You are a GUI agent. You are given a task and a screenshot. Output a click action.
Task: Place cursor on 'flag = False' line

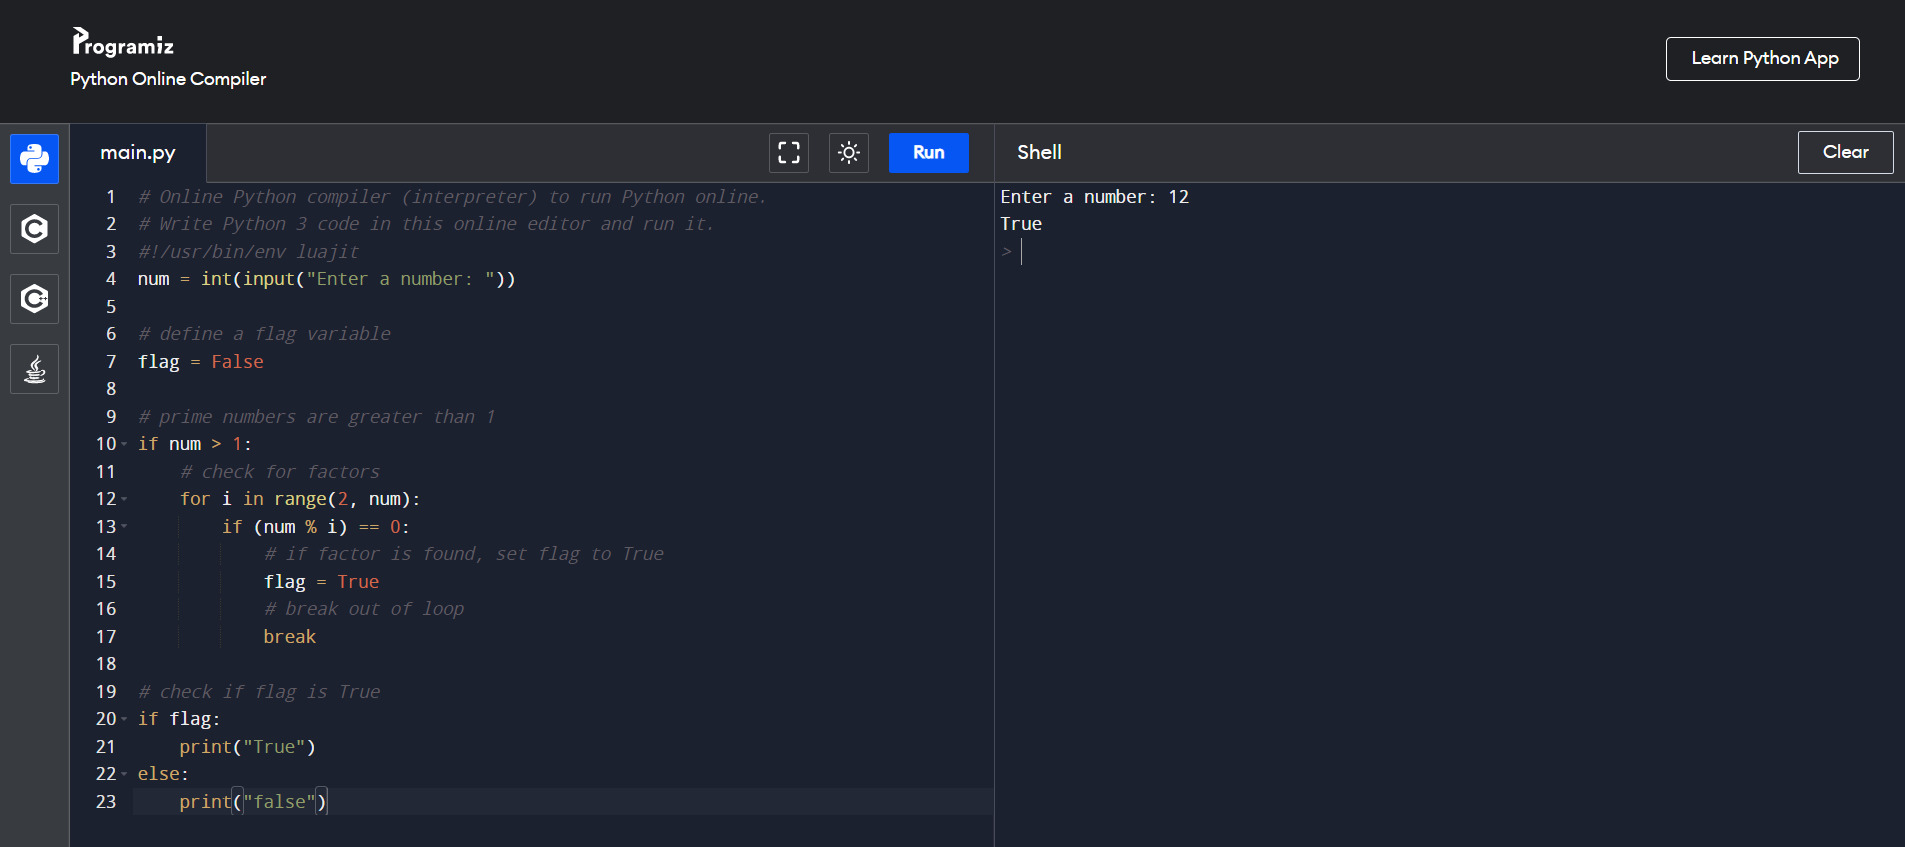pyautogui.click(x=201, y=362)
